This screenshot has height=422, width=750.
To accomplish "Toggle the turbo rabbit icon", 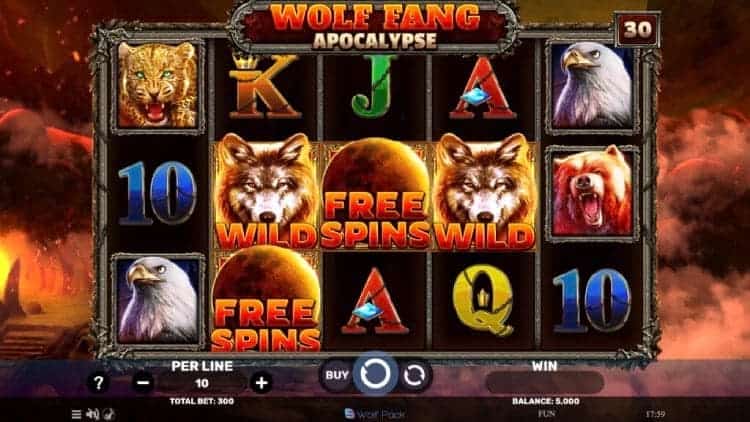I will 110,414.
